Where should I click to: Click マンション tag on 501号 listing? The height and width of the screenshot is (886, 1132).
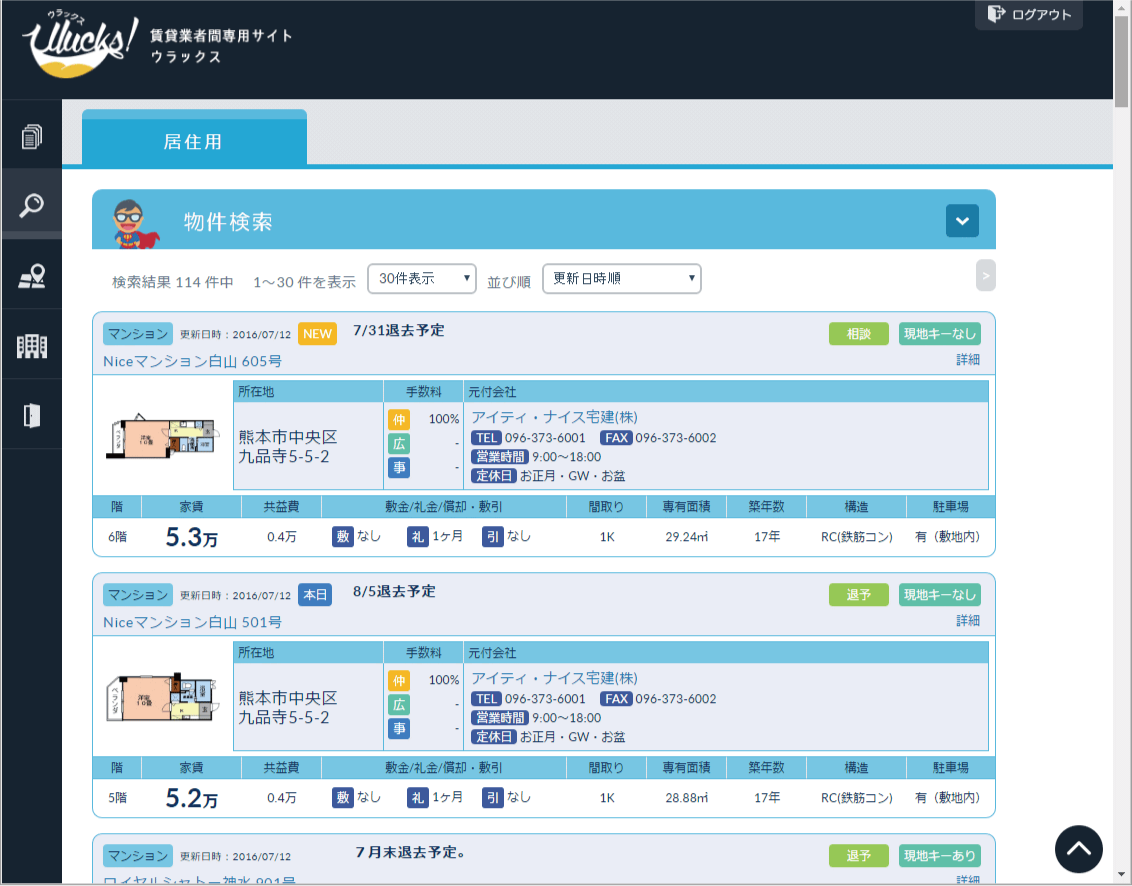(x=138, y=595)
